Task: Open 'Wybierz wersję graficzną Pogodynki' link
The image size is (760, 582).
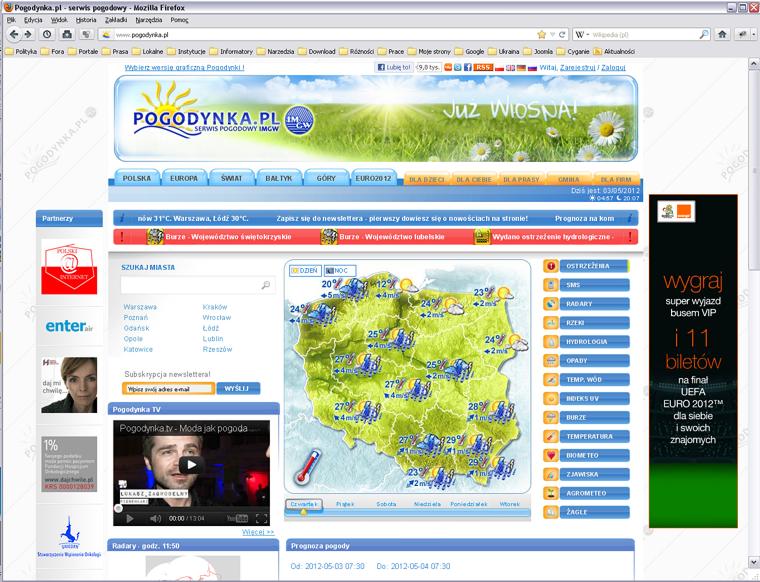Action: [x=184, y=67]
